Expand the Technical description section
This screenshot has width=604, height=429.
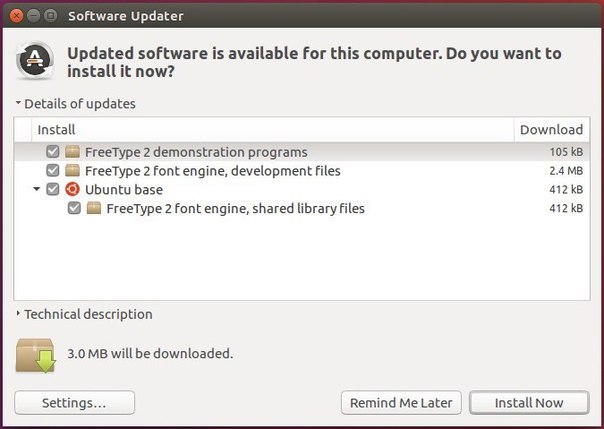tap(18, 314)
